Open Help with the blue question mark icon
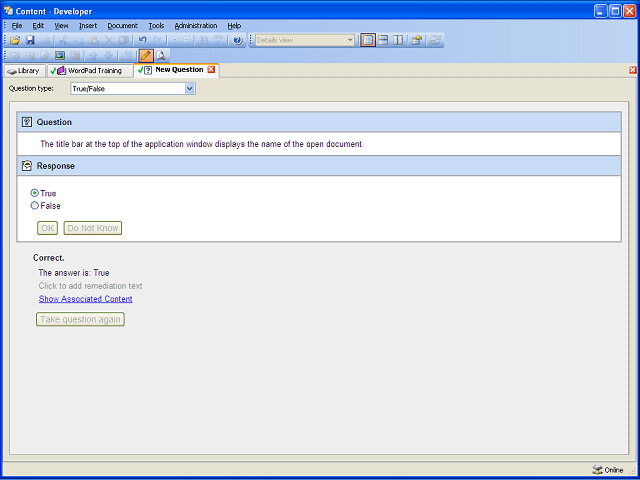The width and height of the screenshot is (640, 480). tap(238, 40)
